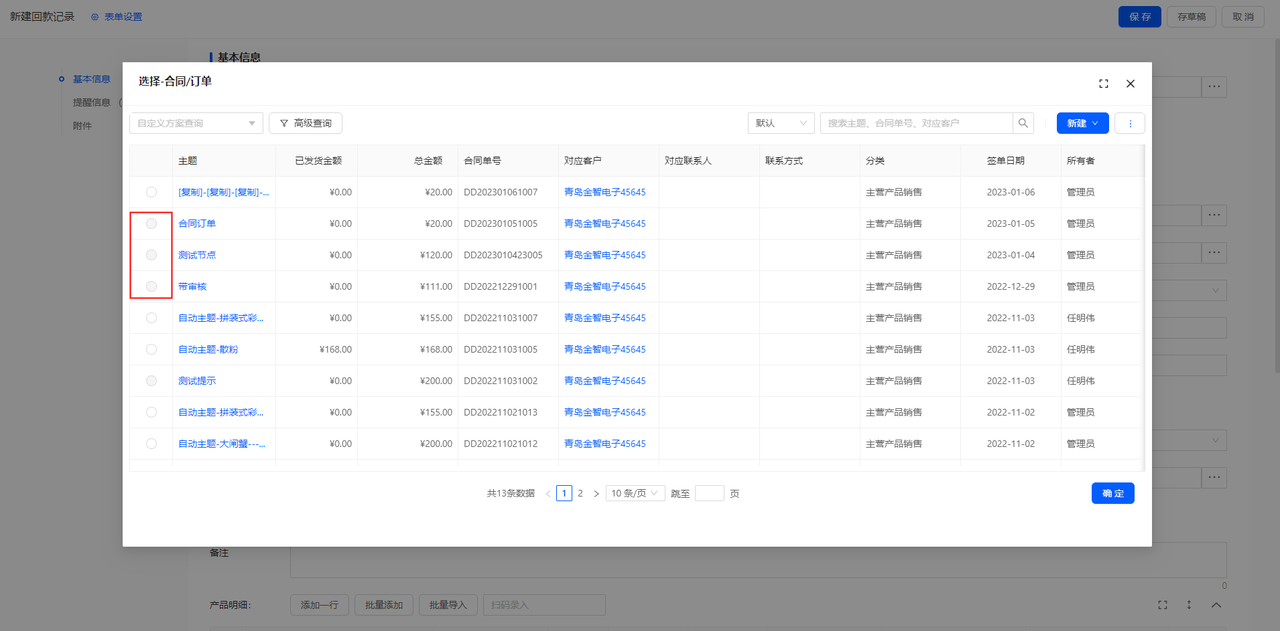Click the blue 确定 button
This screenshot has width=1280, height=631.
(1113, 493)
